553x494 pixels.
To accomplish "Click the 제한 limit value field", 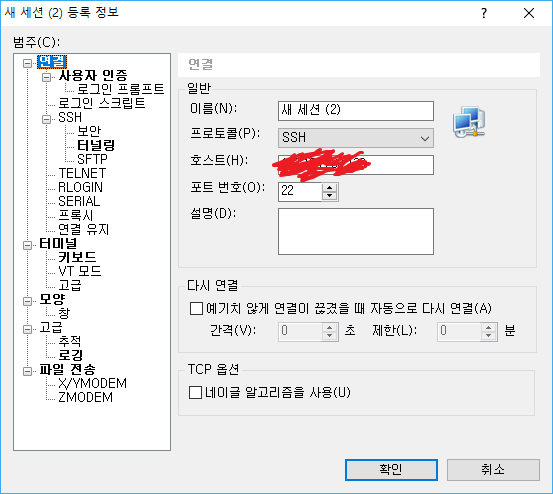I will pos(459,331).
